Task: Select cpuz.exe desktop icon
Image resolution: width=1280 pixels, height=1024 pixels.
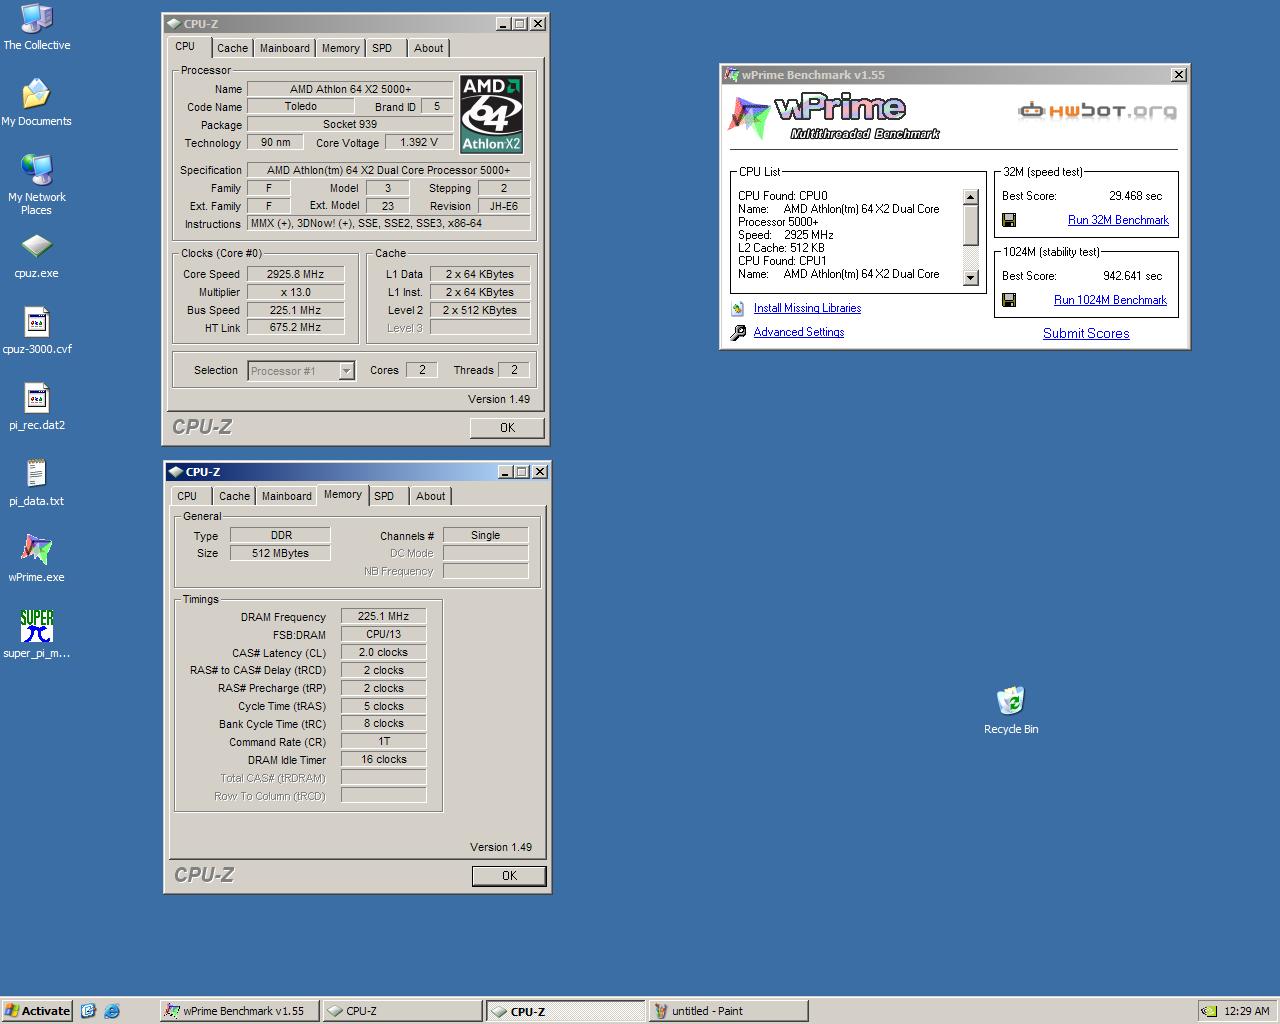Action: pos(36,256)
